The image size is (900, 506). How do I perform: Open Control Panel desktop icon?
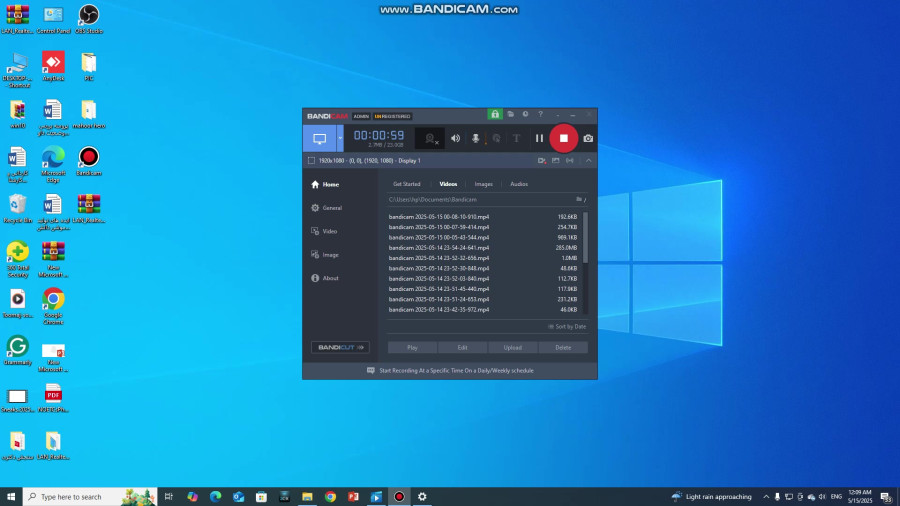(53, 18)
